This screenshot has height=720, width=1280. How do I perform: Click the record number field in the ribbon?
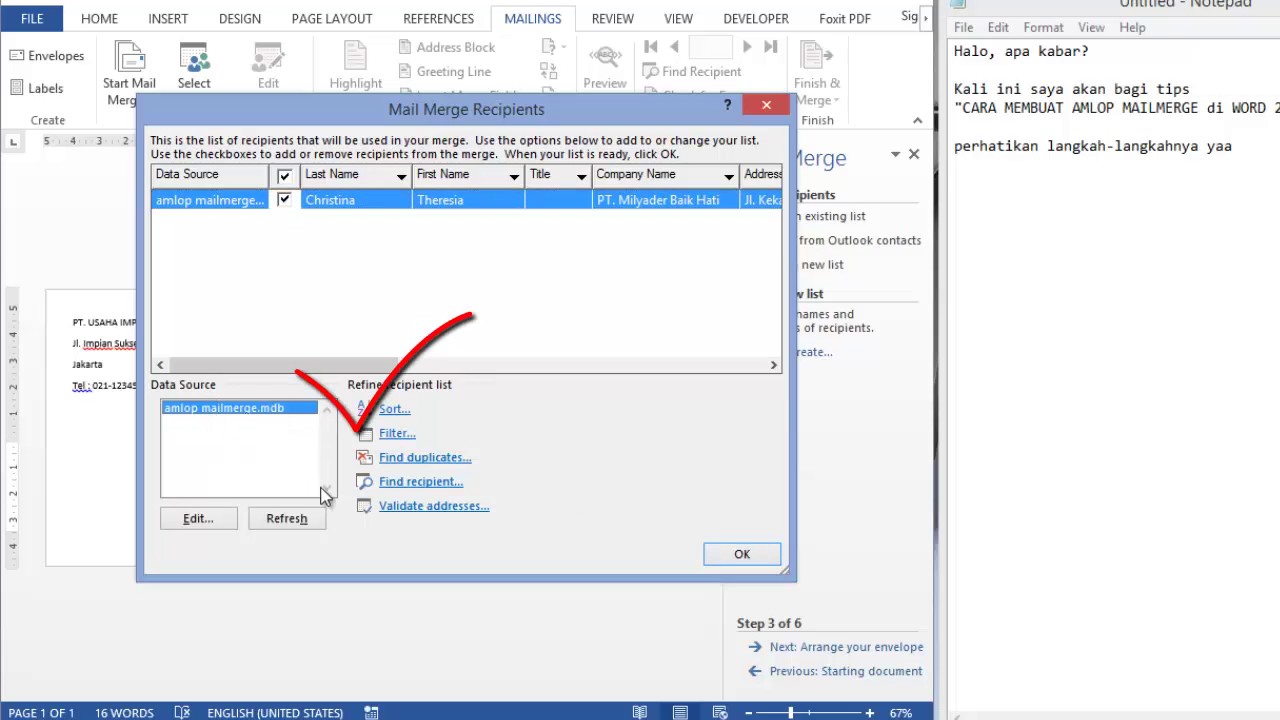click(711, 47)
